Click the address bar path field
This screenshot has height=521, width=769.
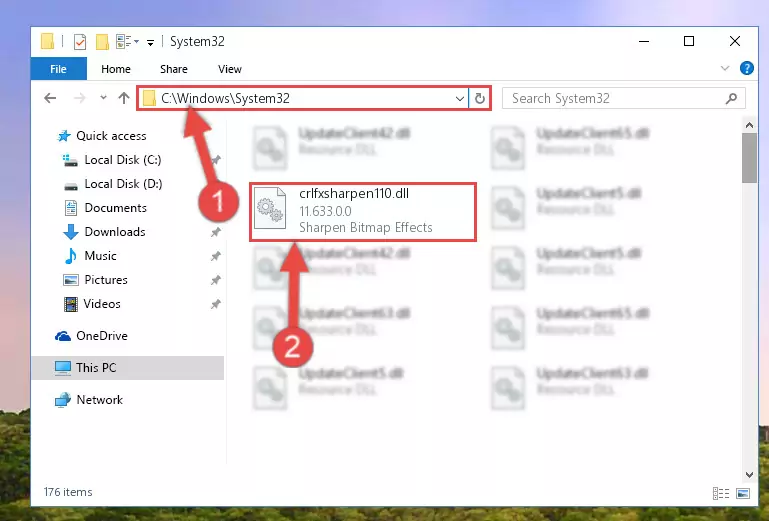pyautogui.click(x=303, y=98)
